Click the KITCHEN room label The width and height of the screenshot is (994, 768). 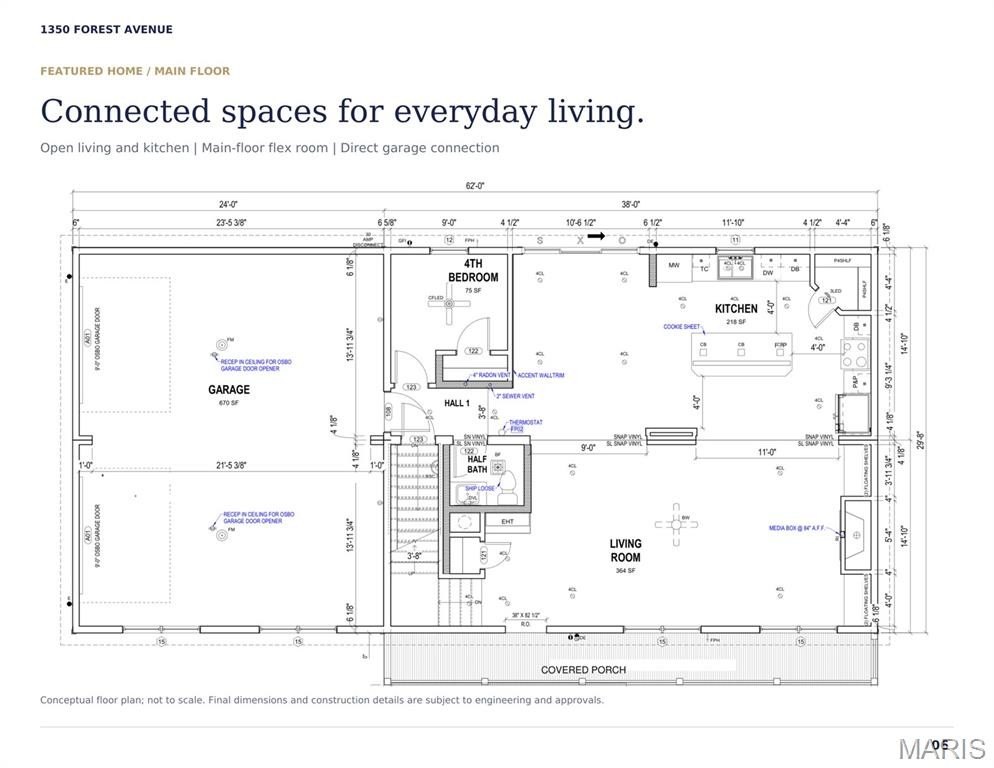[736, 309]
